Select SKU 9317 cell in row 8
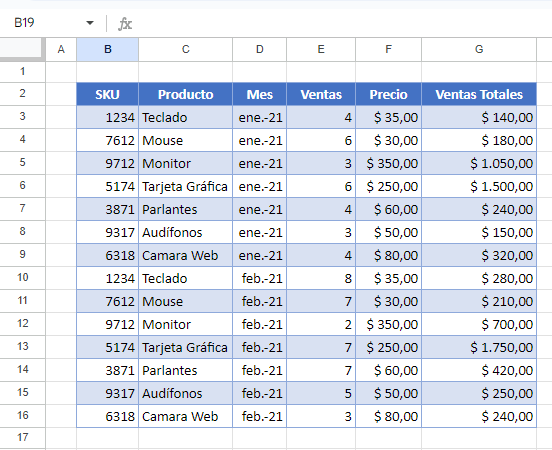 tap(107, 232)
